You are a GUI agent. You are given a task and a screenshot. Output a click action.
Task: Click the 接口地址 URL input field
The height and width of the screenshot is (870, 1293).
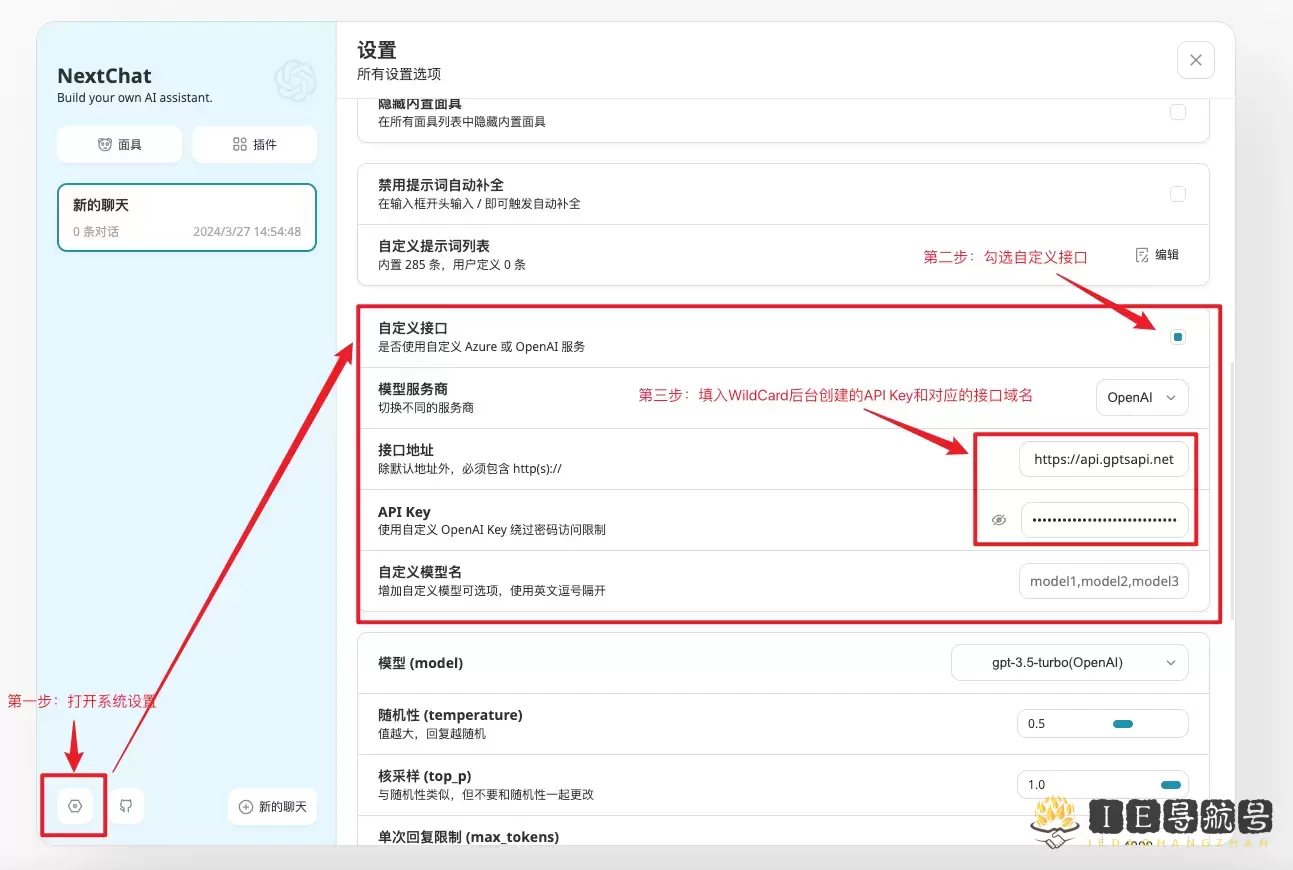click(1104, 459)
